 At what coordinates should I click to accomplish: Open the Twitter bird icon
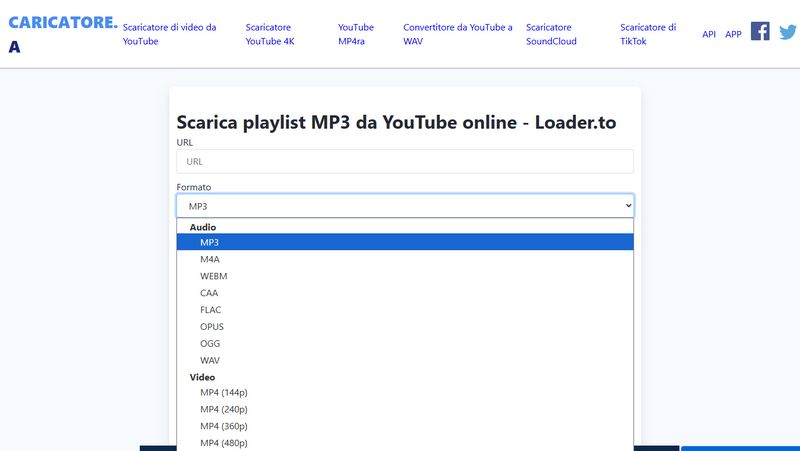788,32
